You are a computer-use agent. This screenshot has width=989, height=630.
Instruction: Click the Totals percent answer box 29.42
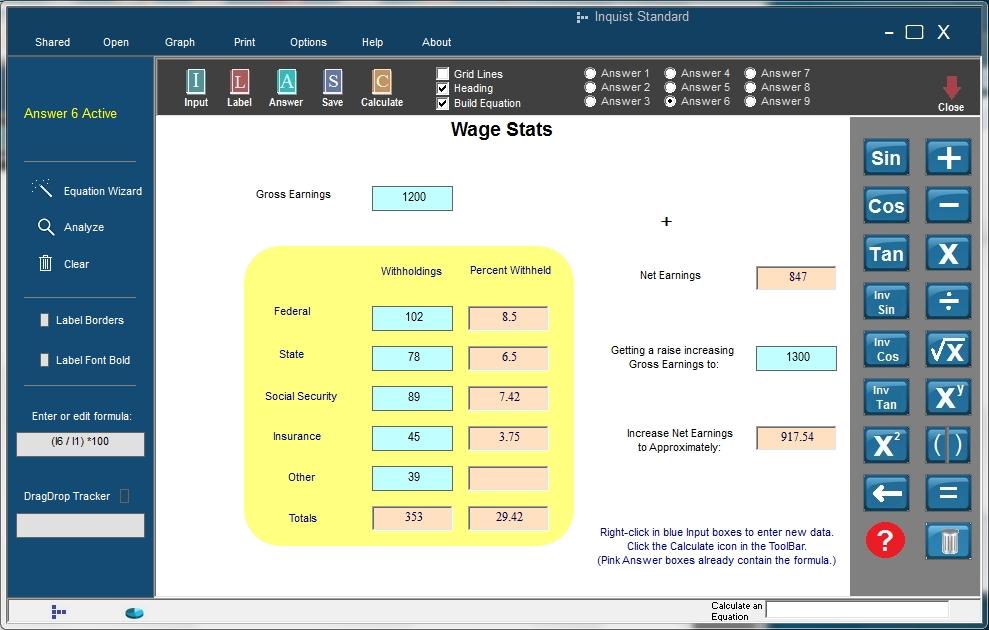[508, 518]
